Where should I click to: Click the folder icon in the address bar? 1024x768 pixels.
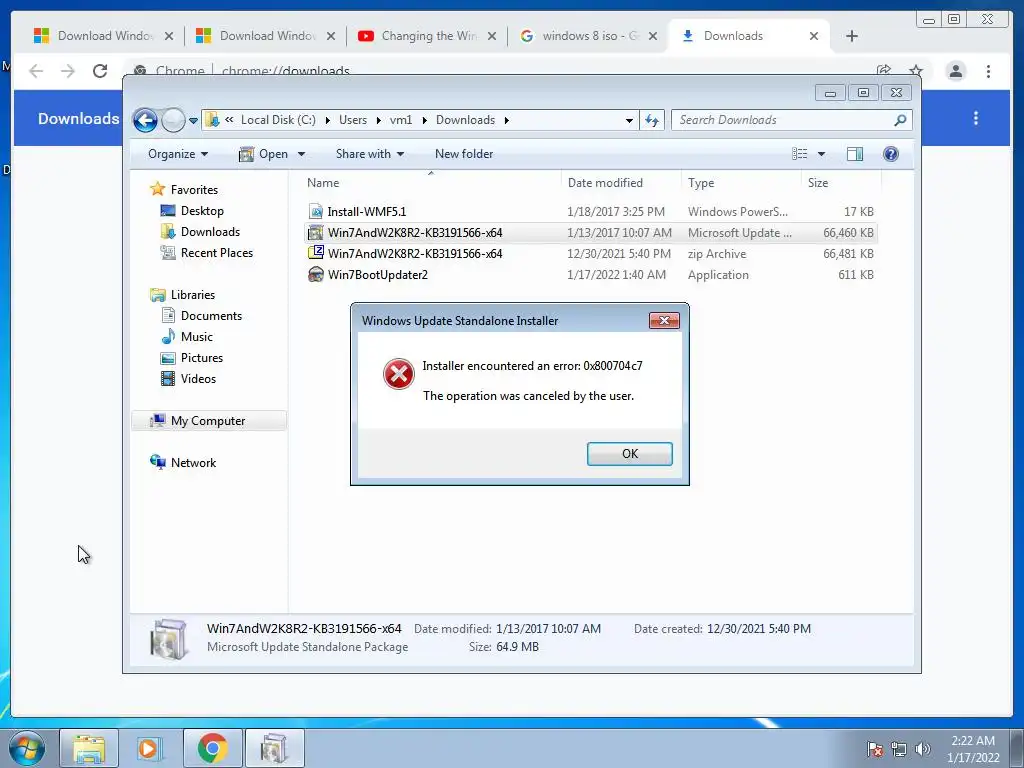tap(212, 120)
